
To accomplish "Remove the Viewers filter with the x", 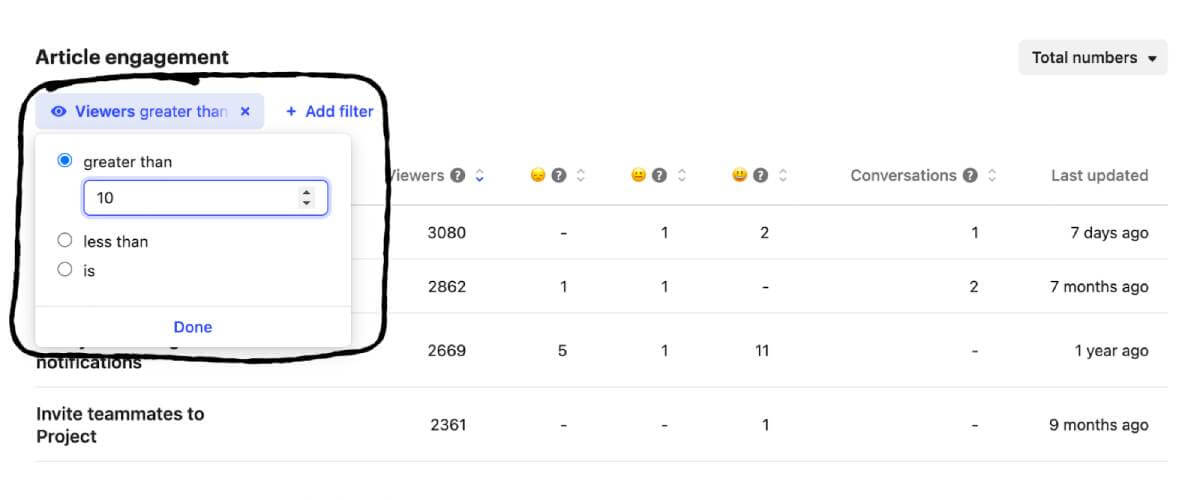I will pyautogui.click(x=245, y=112).
